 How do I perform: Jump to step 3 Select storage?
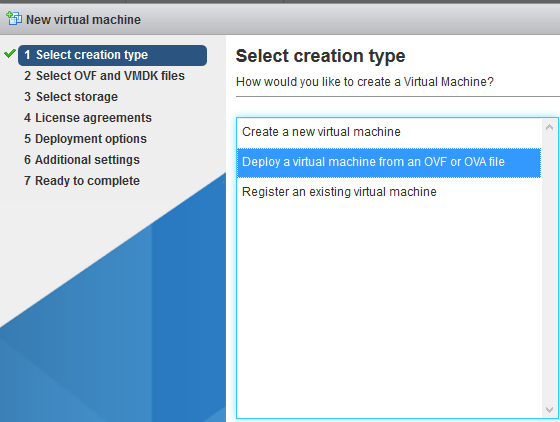point(71,97)
